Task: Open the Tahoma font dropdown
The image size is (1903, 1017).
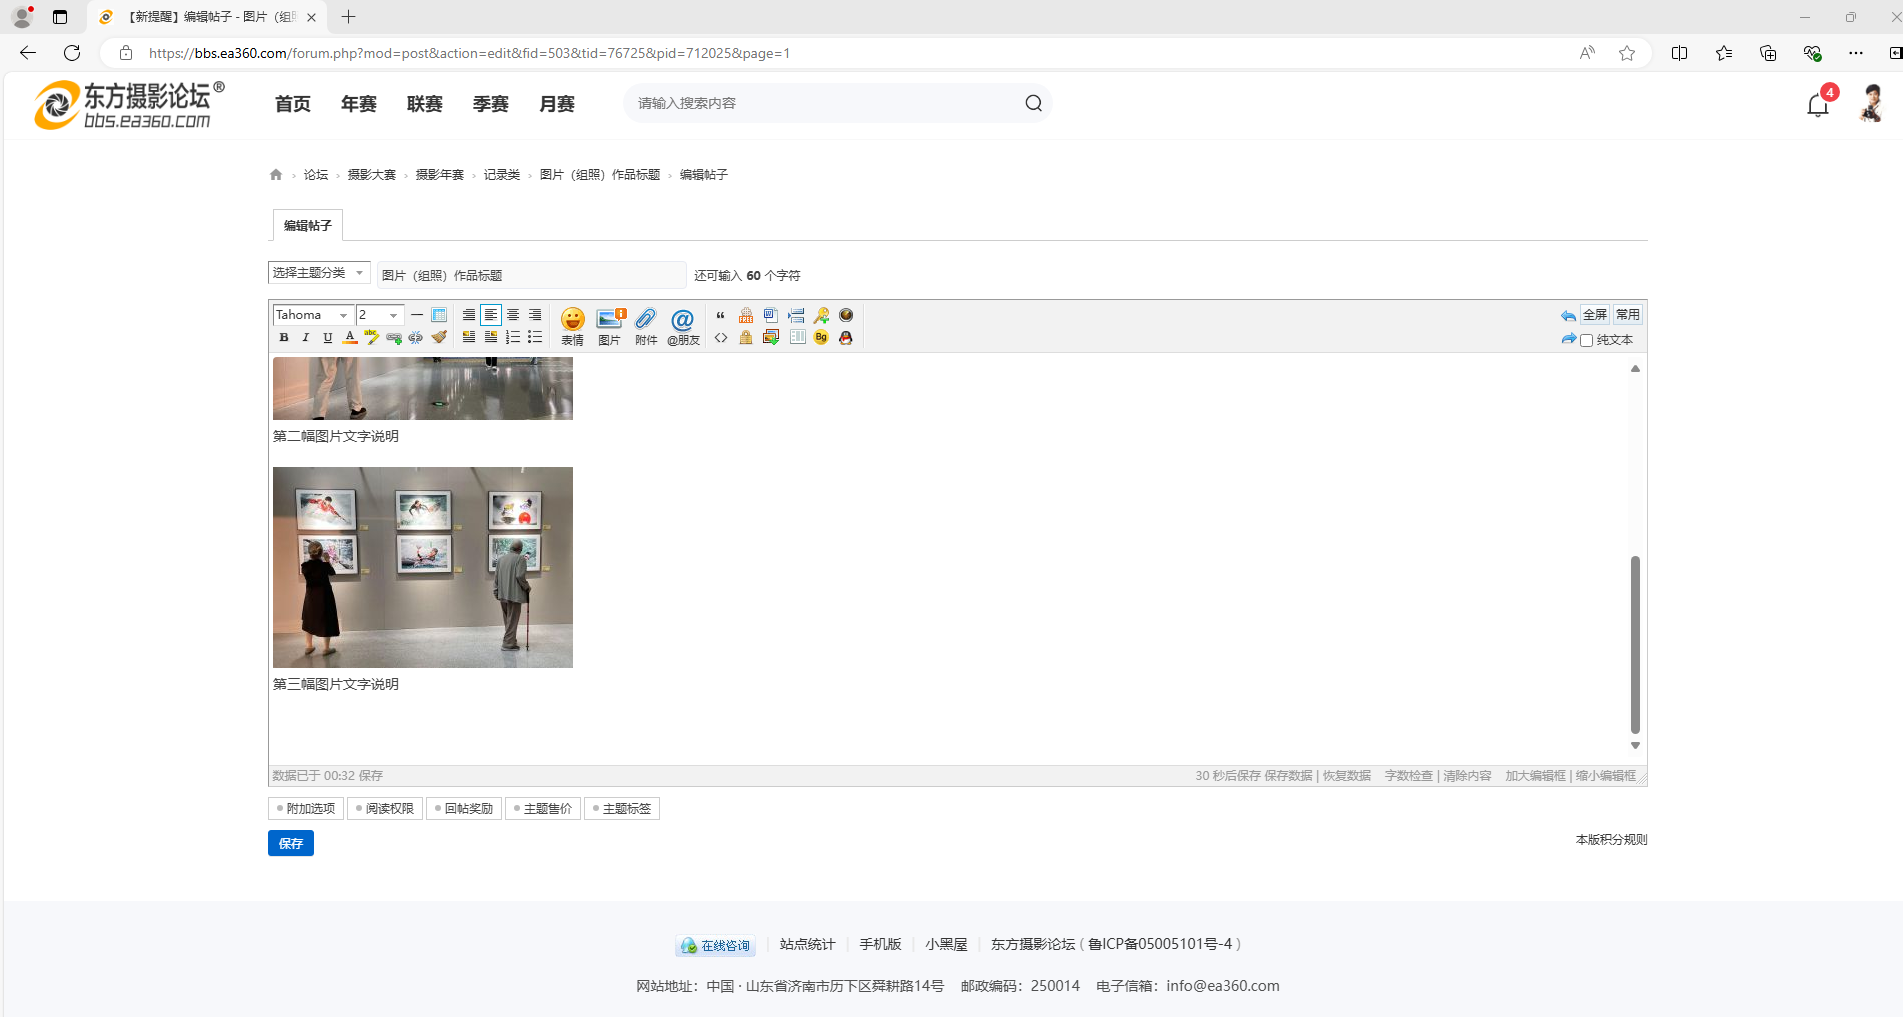Action: click(312, 315)
